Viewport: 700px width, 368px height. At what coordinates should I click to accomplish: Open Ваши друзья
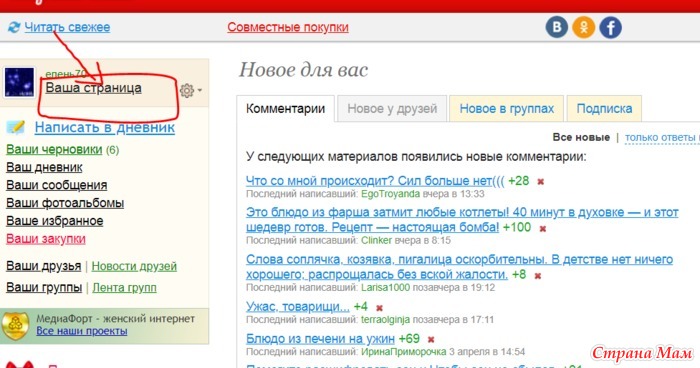43,267
